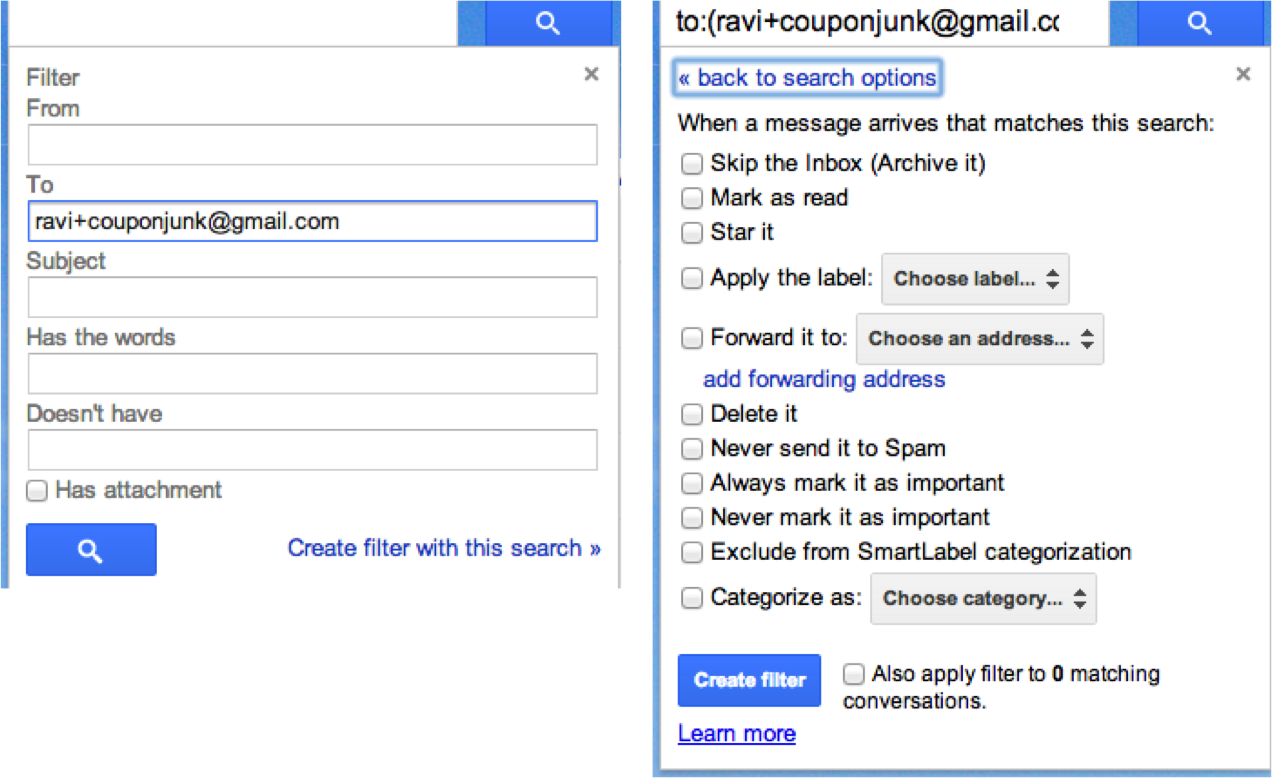Expand the Choose an address dropdown
This screenshot has width=1272, height=778.
(x=980, y=339)
